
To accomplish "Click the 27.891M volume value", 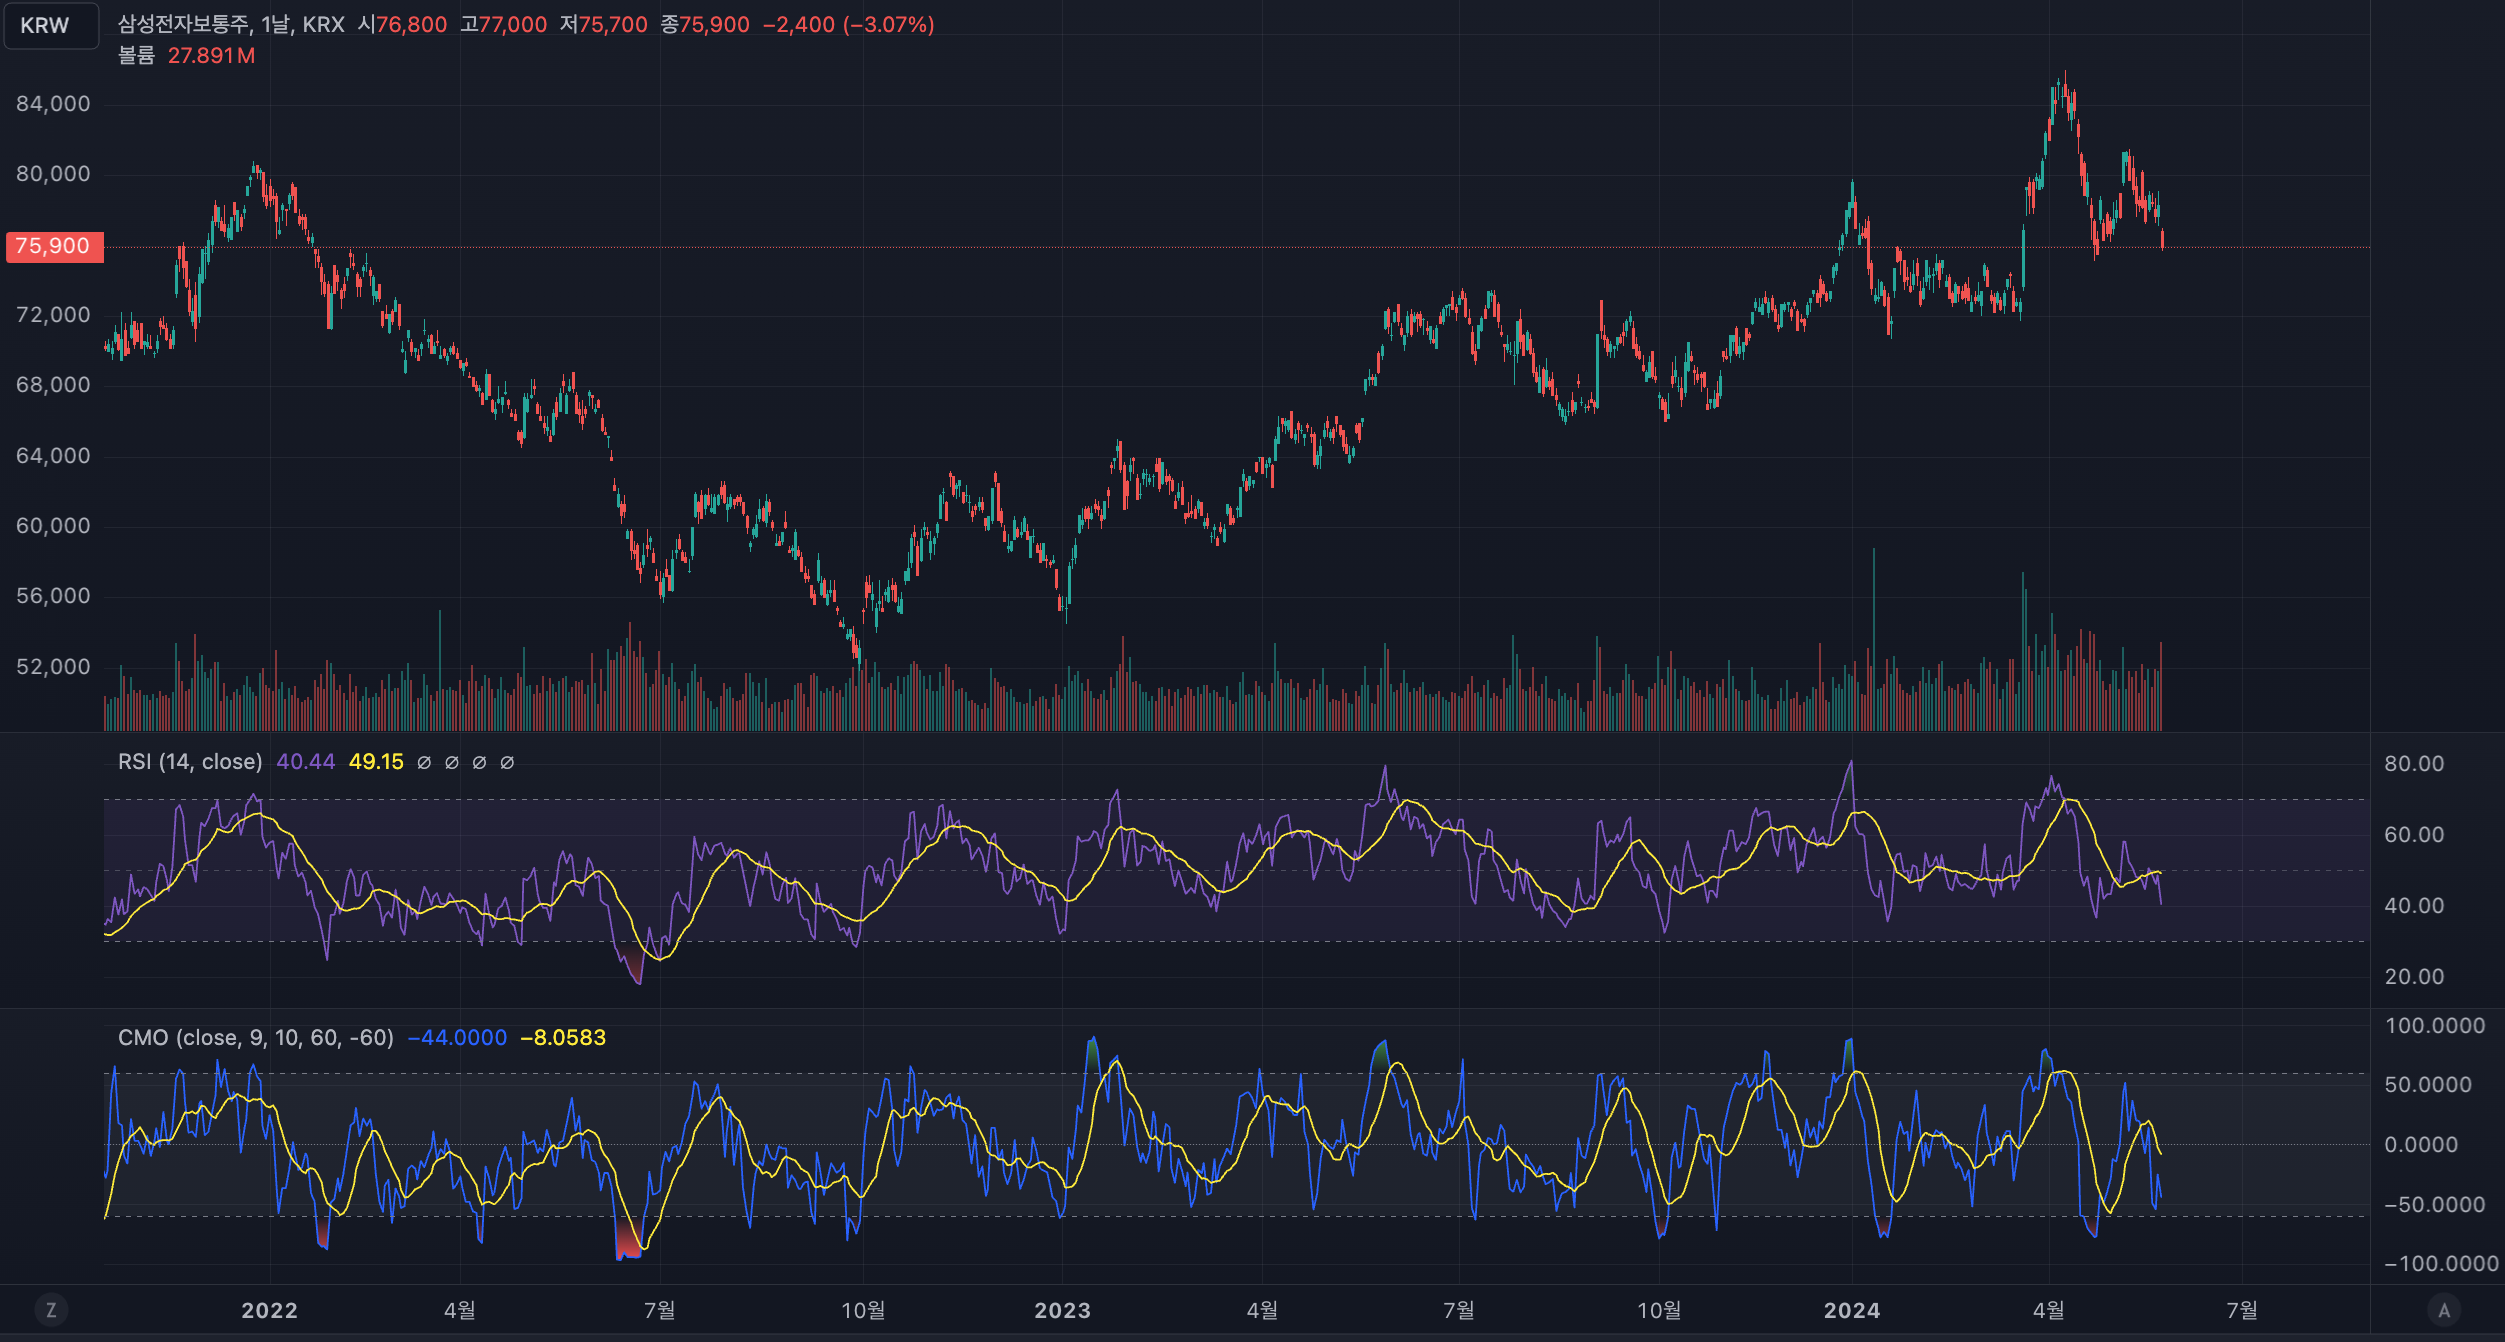I will coord(211,56).
